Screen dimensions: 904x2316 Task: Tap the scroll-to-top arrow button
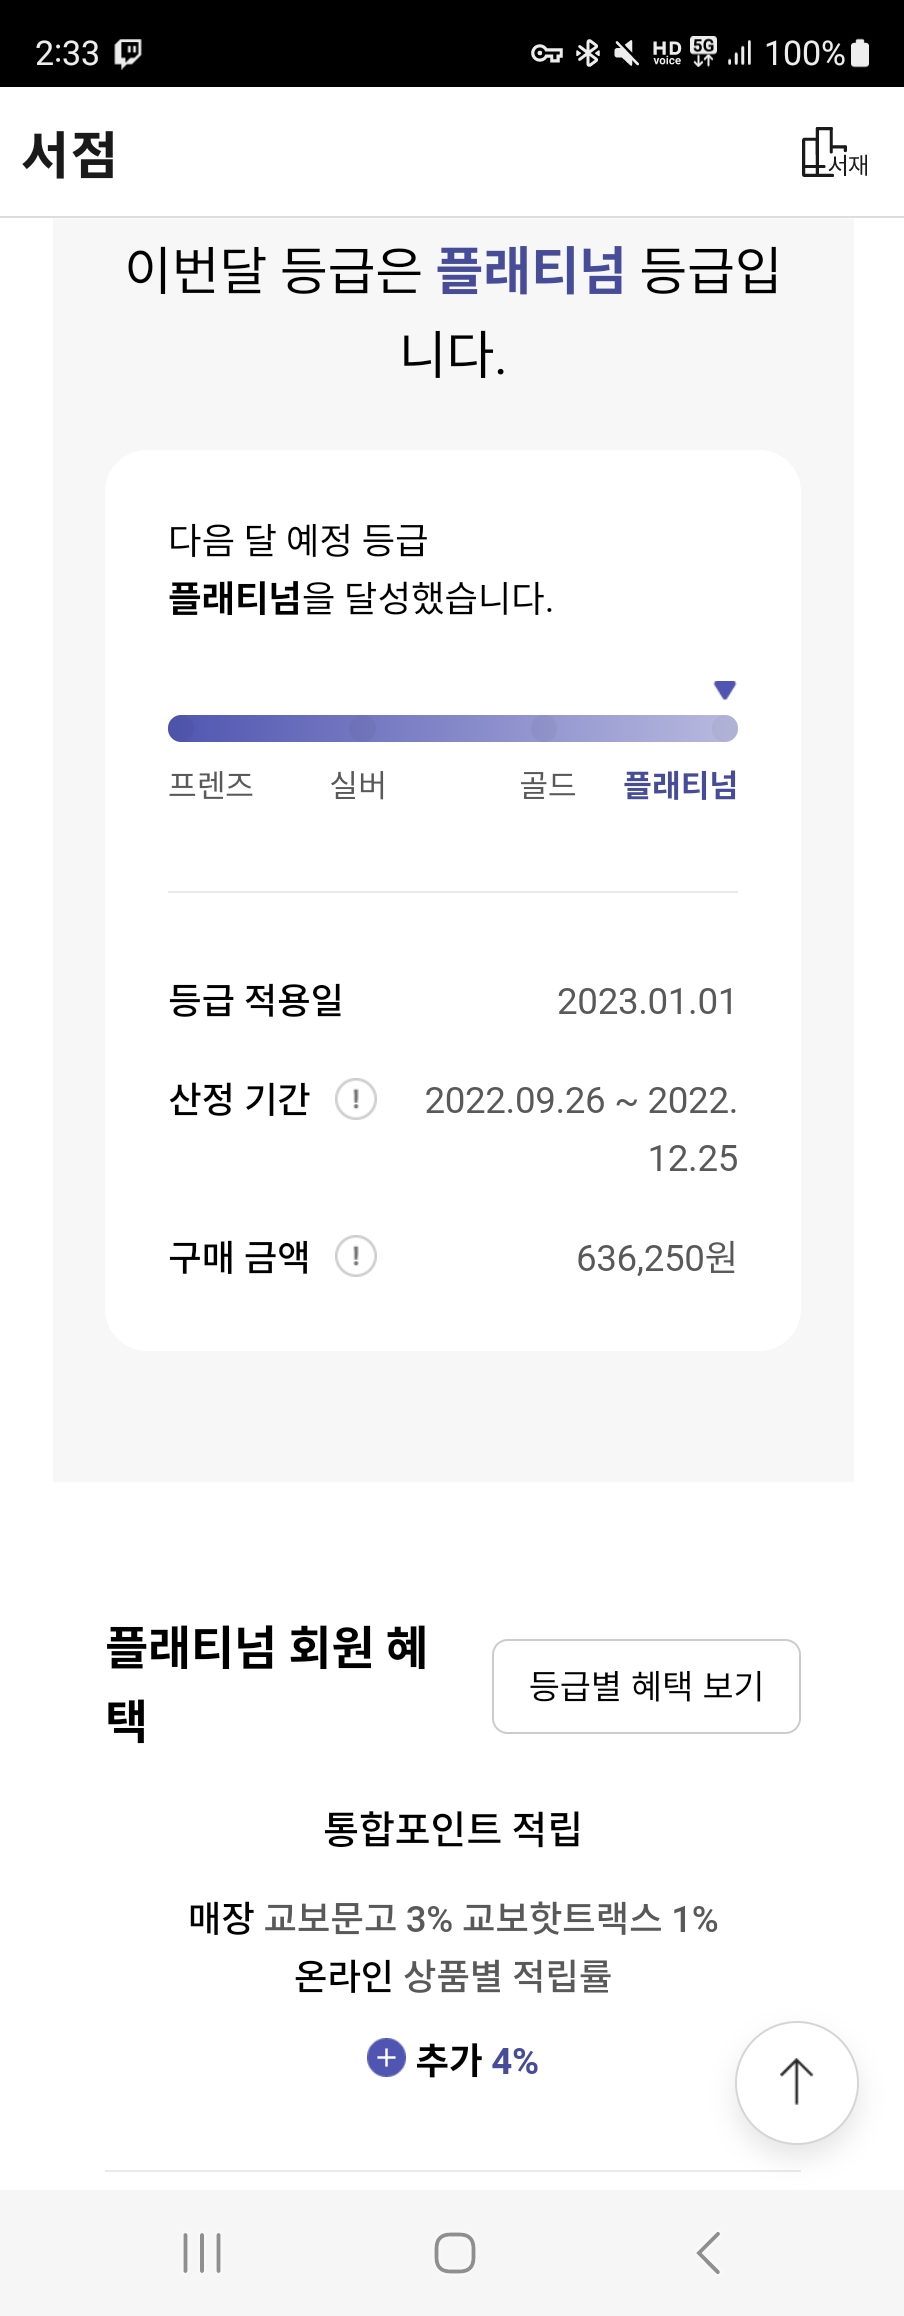796,2082
